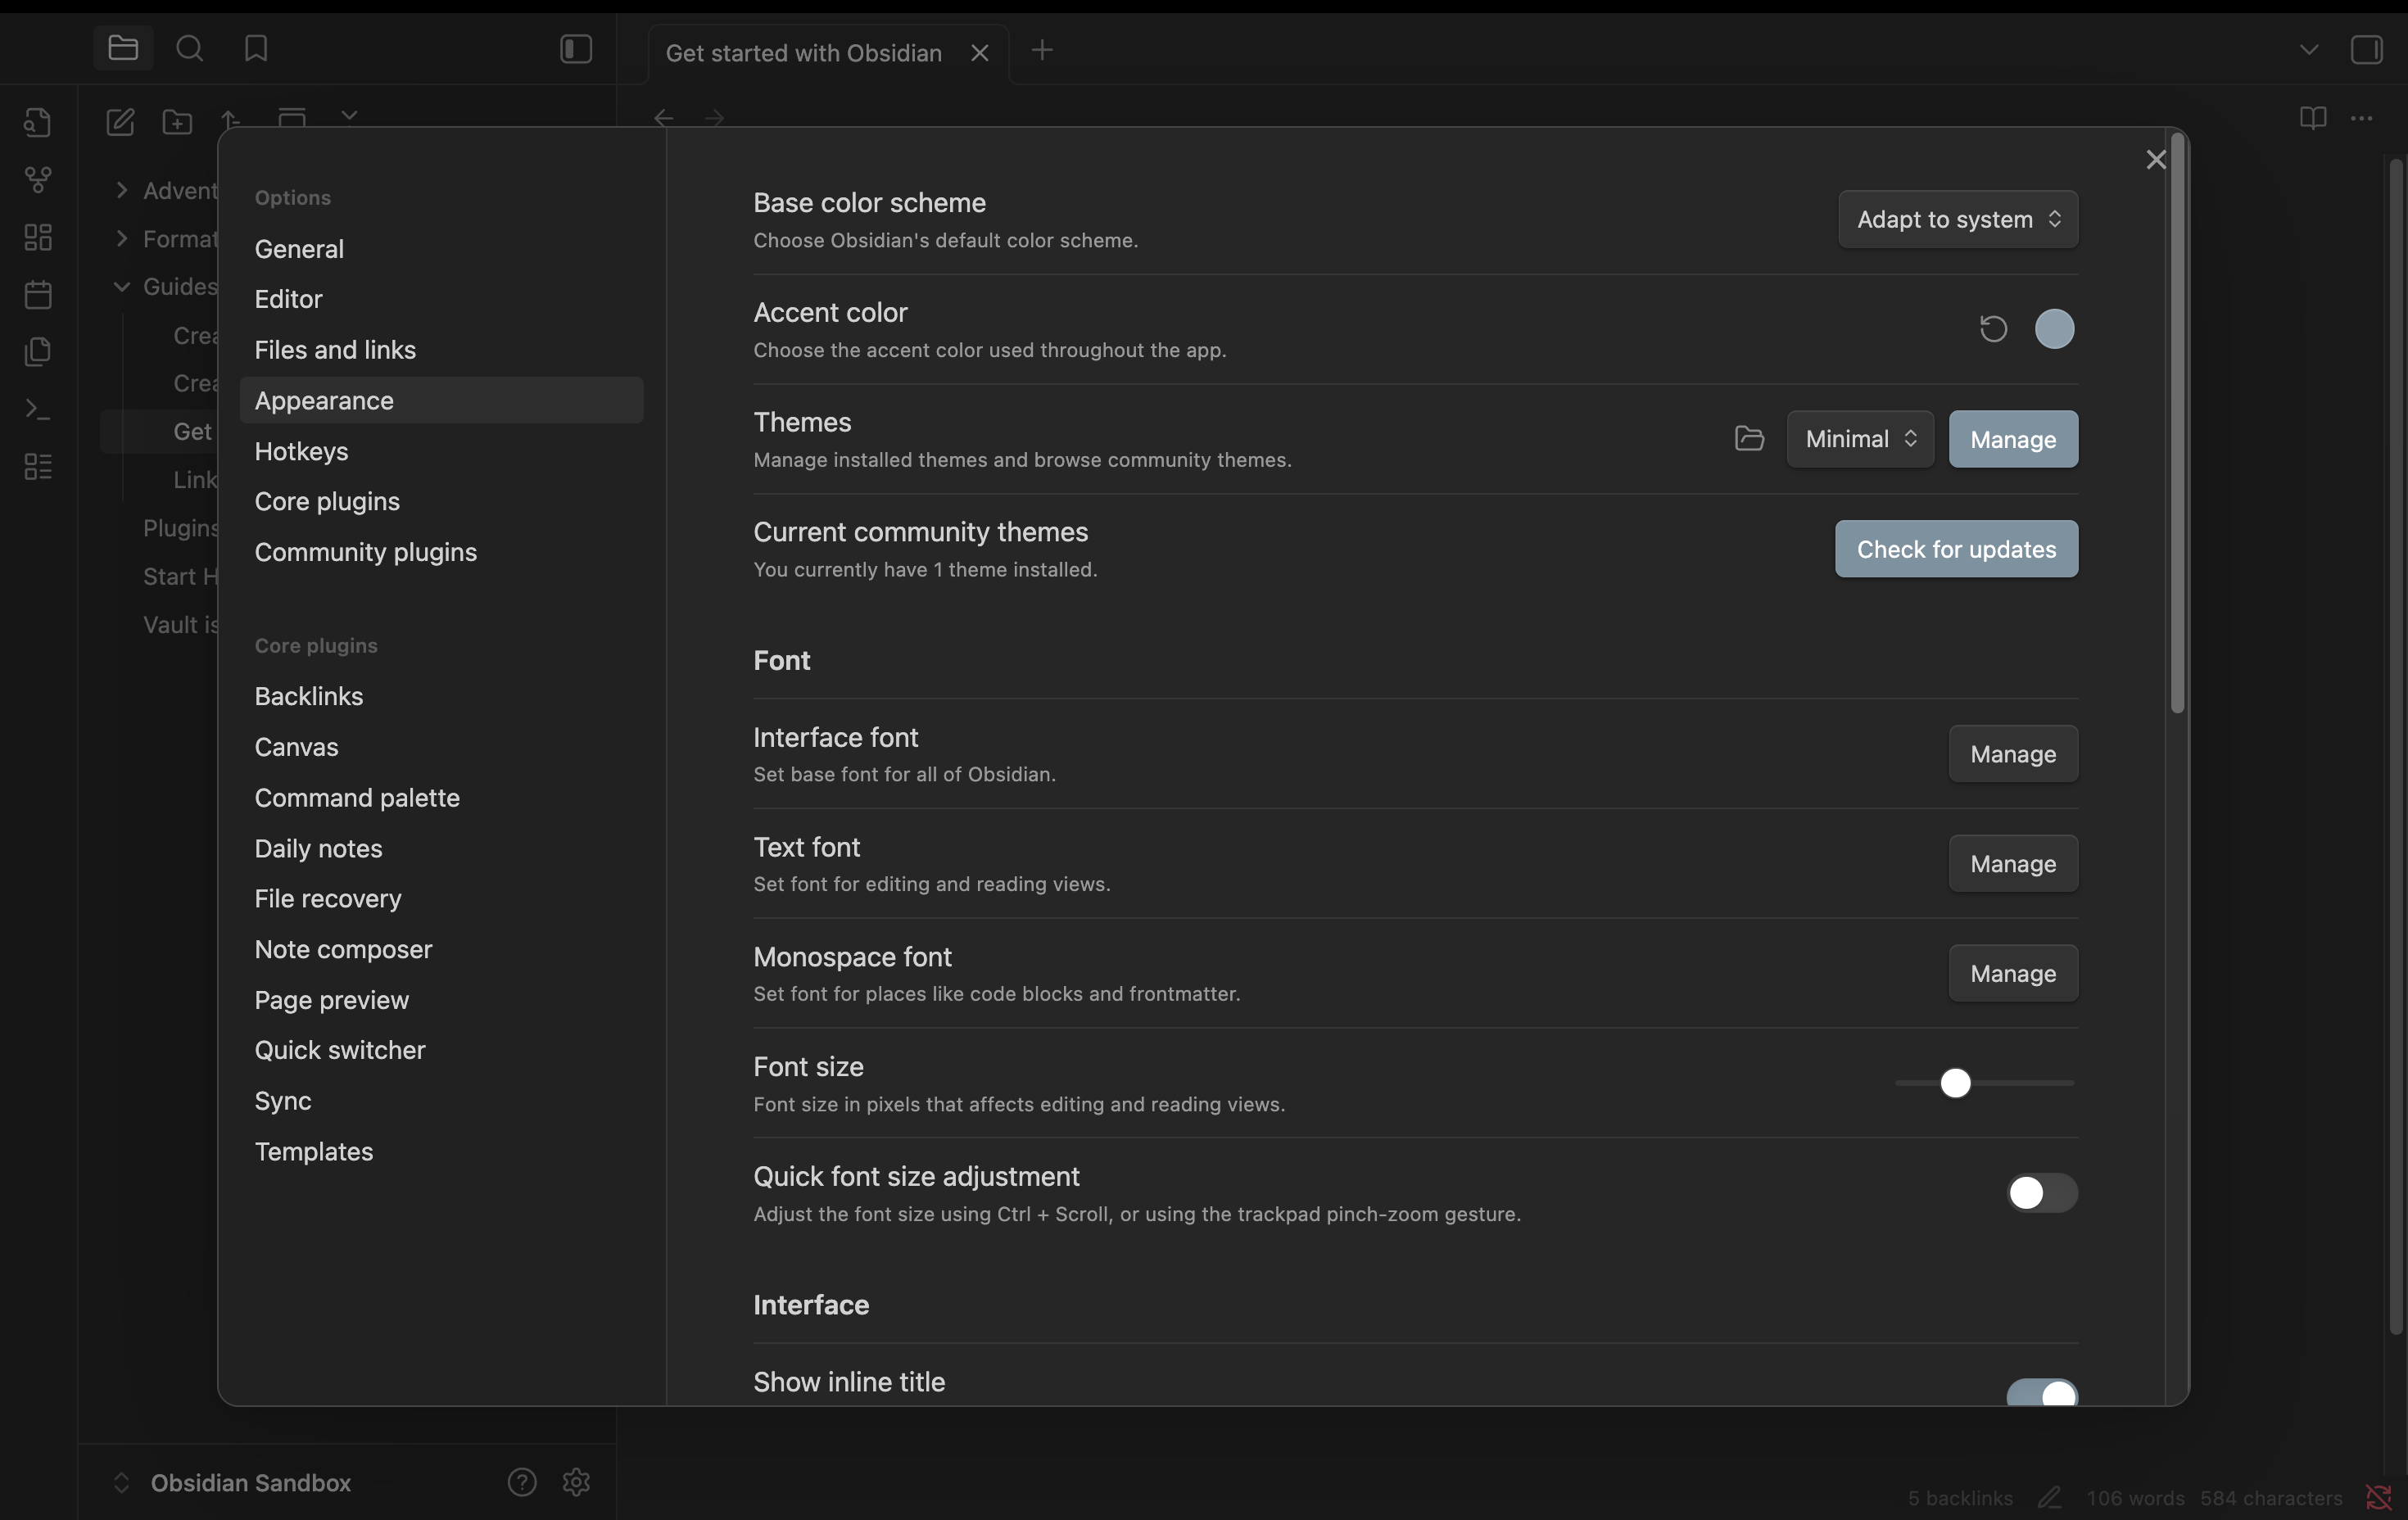
Task: Restore the default accent color
Action: tap(1993, 329)
